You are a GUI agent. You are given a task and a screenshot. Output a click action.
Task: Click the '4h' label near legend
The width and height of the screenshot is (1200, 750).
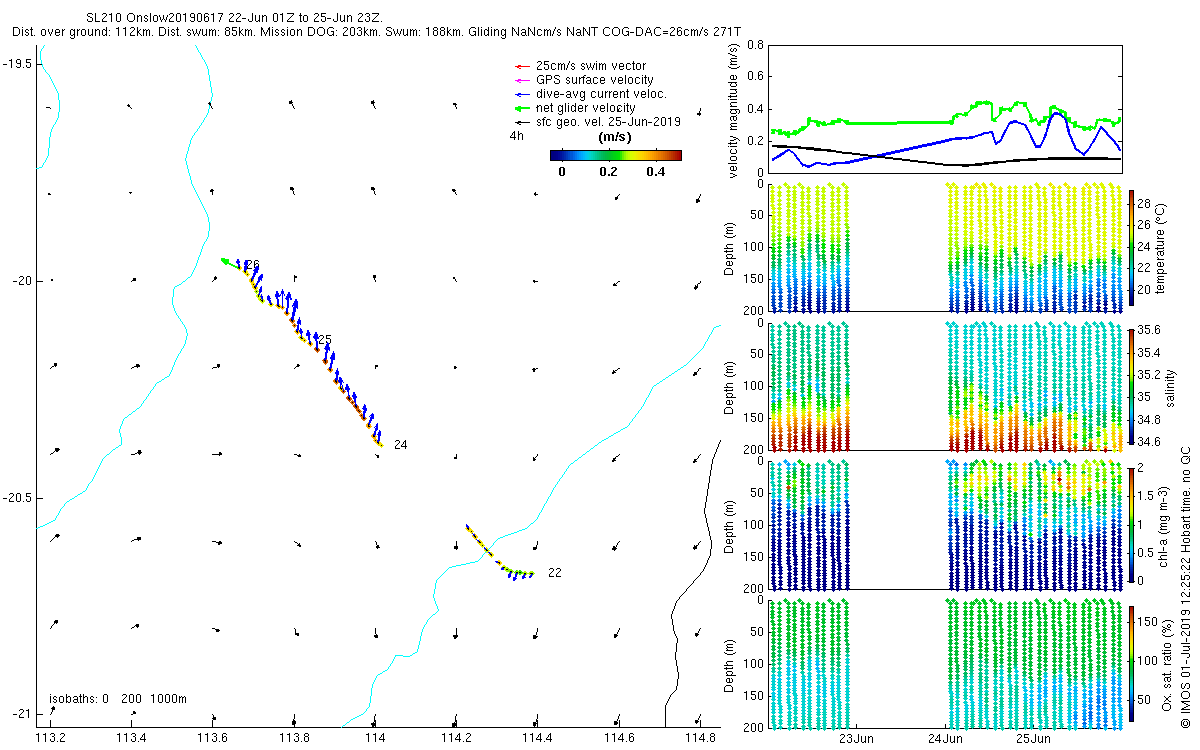pos(516,136)
